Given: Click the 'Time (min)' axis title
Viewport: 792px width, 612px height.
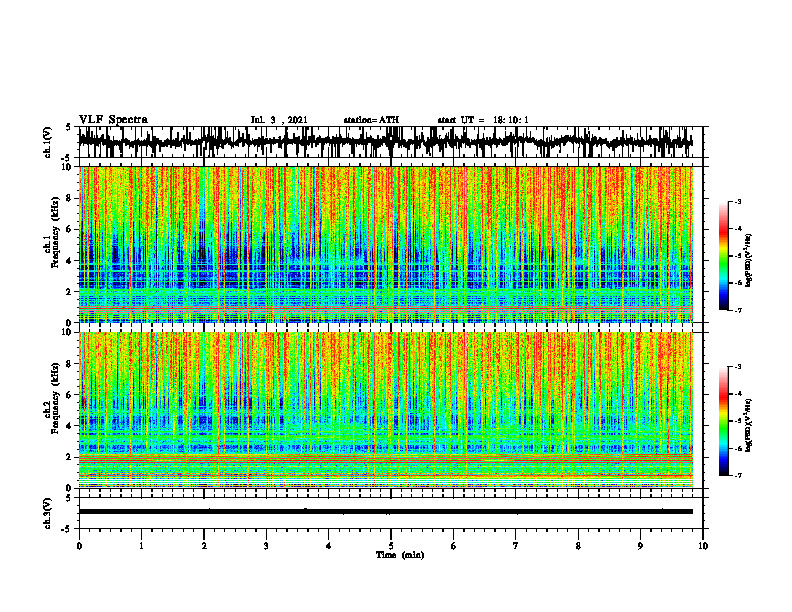Looking at the screenshot, I should pos(400,555).
